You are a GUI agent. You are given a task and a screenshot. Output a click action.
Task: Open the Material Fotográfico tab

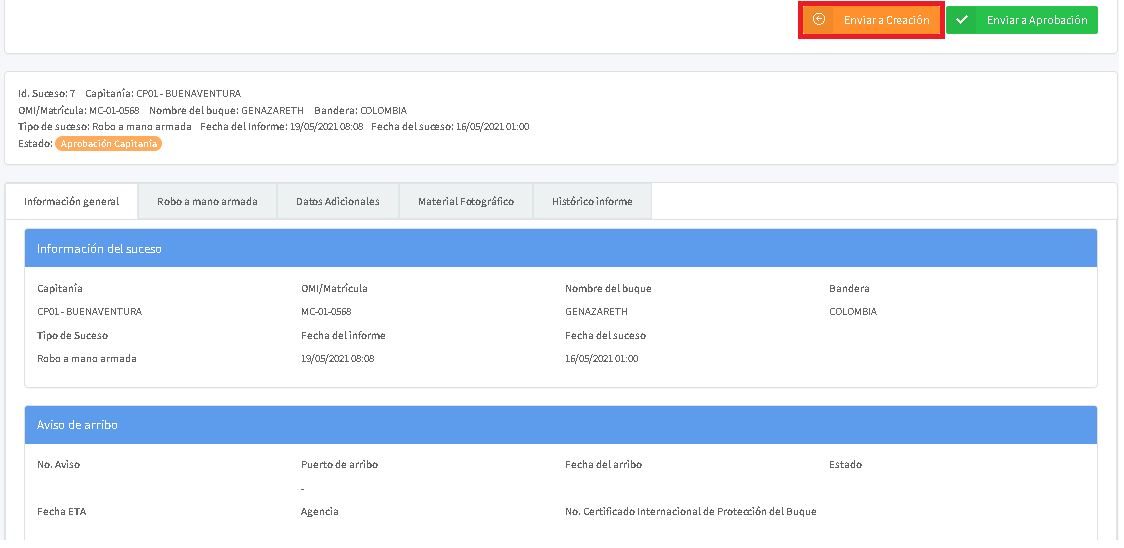466,201
